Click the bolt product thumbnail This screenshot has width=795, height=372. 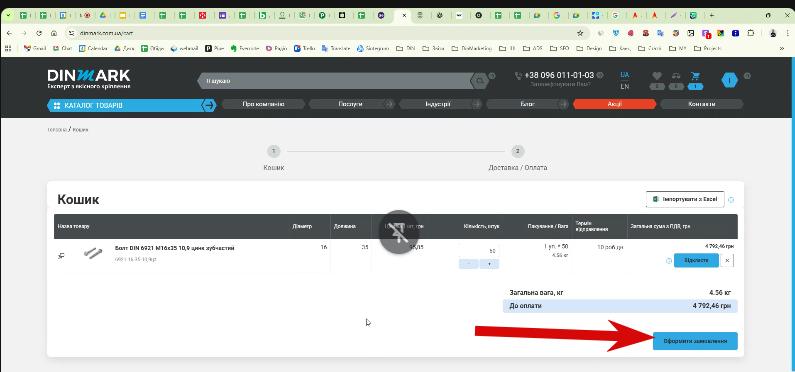[x=93, y=252]
